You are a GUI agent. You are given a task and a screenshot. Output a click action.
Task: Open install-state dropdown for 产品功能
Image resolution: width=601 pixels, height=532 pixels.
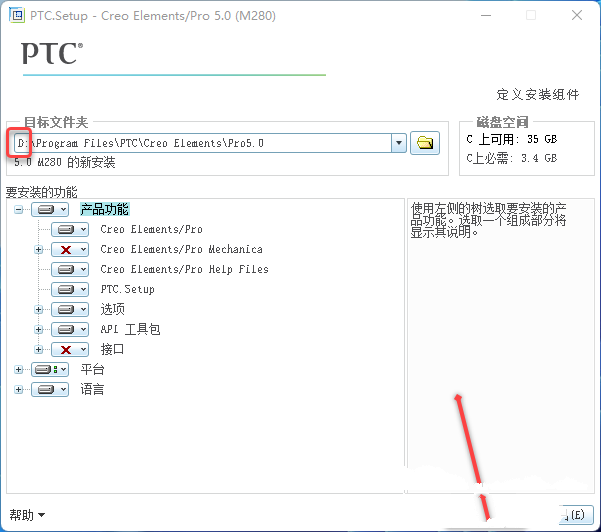(x=64, y=209)
